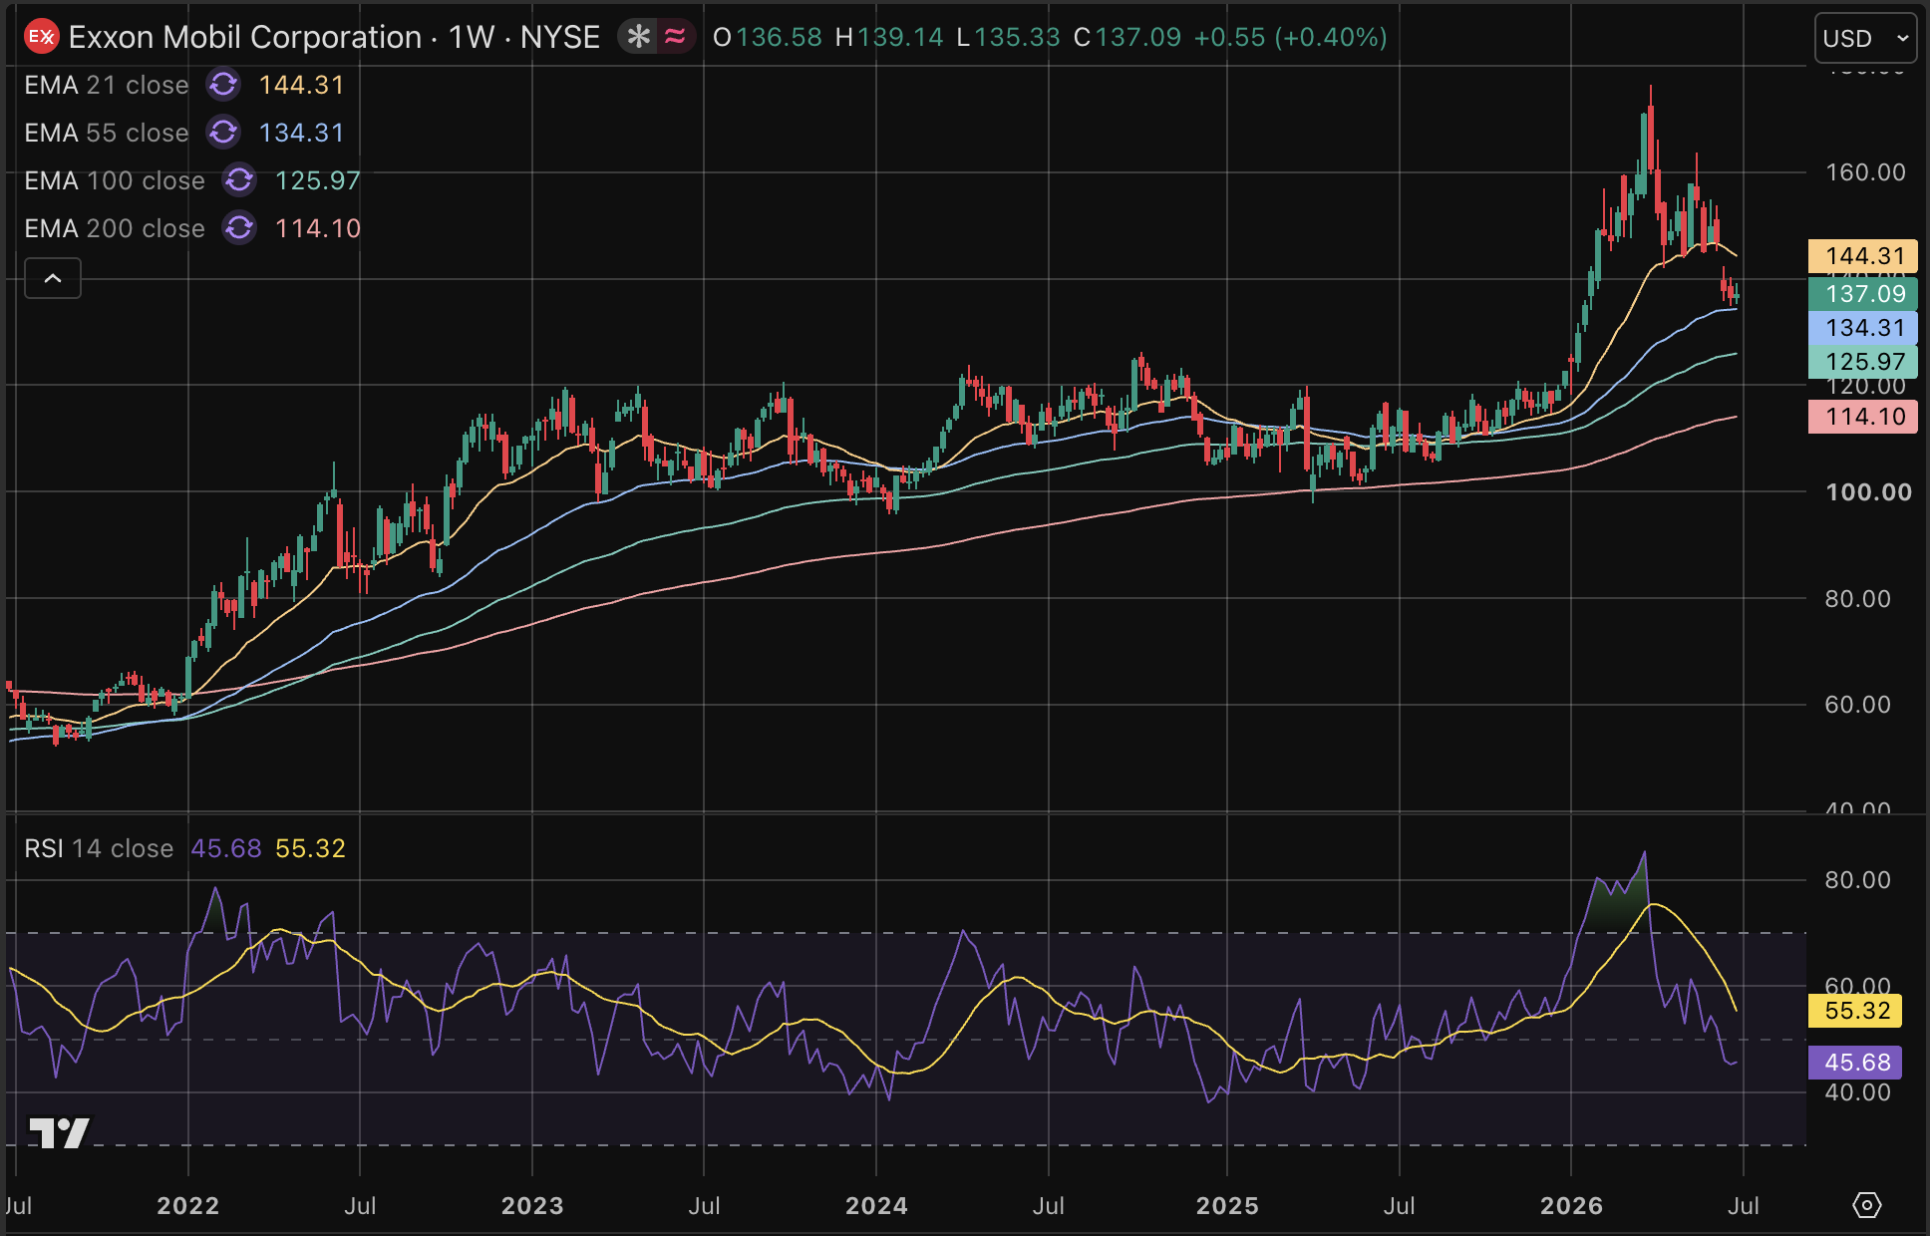Click the asterisk icon next to NYSE
Image resolution: width=1930 pixels, height=1236 pixels.
pyautogui.click(x=638, y=37)
